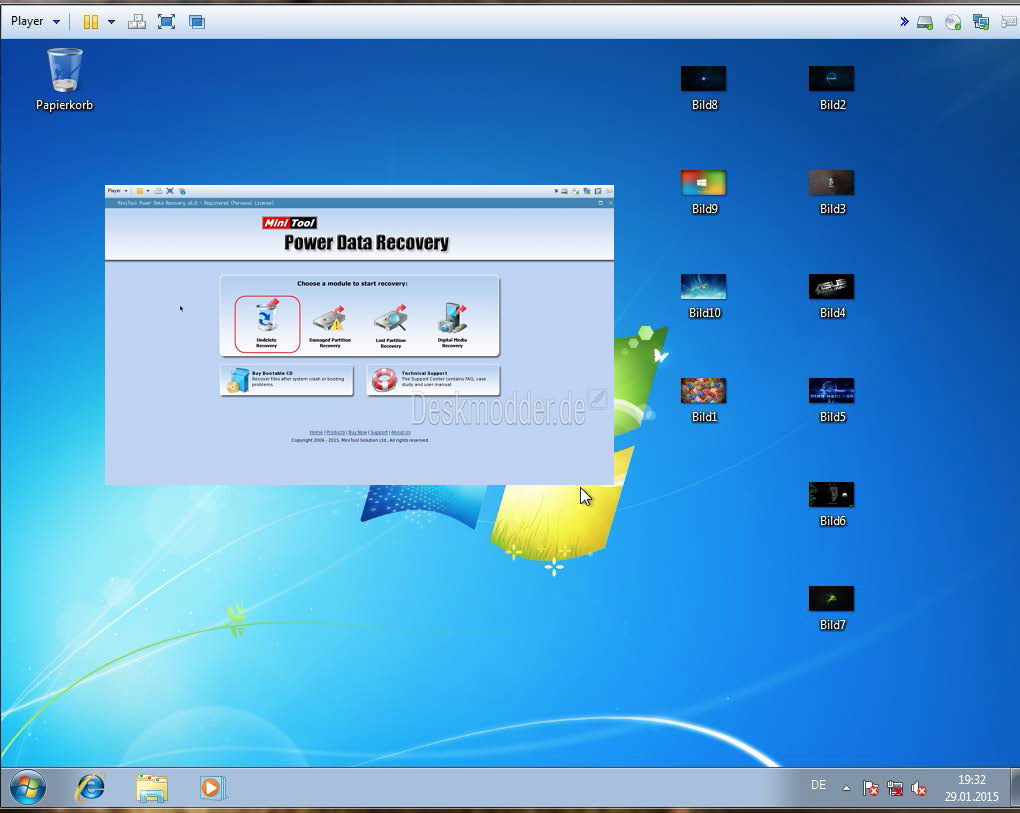
Task: Click the pause icon in the inner player toolbar
Action: click(139, 191)
